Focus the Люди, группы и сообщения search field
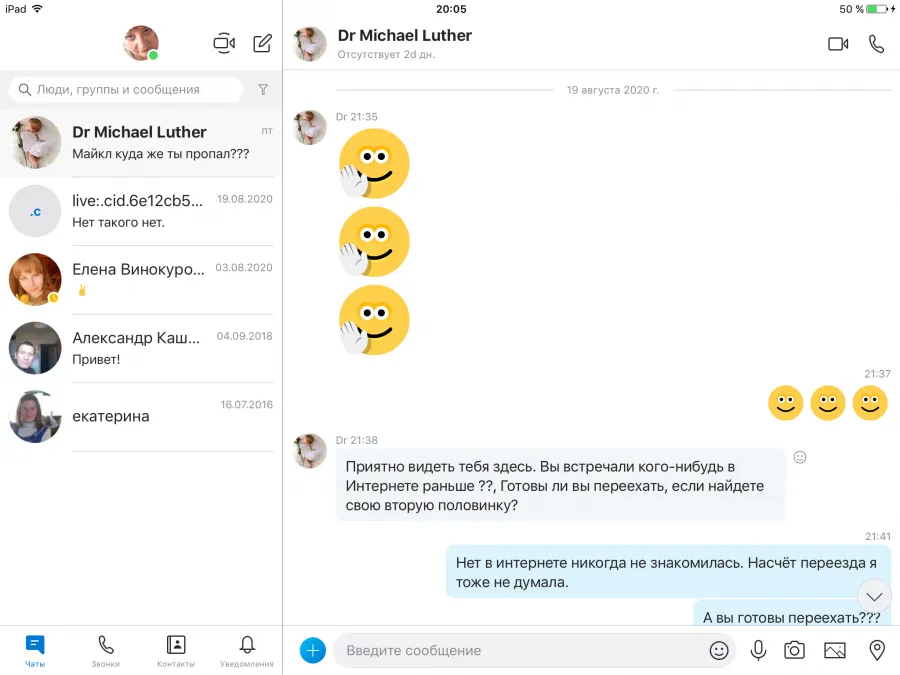 (126, 90)
